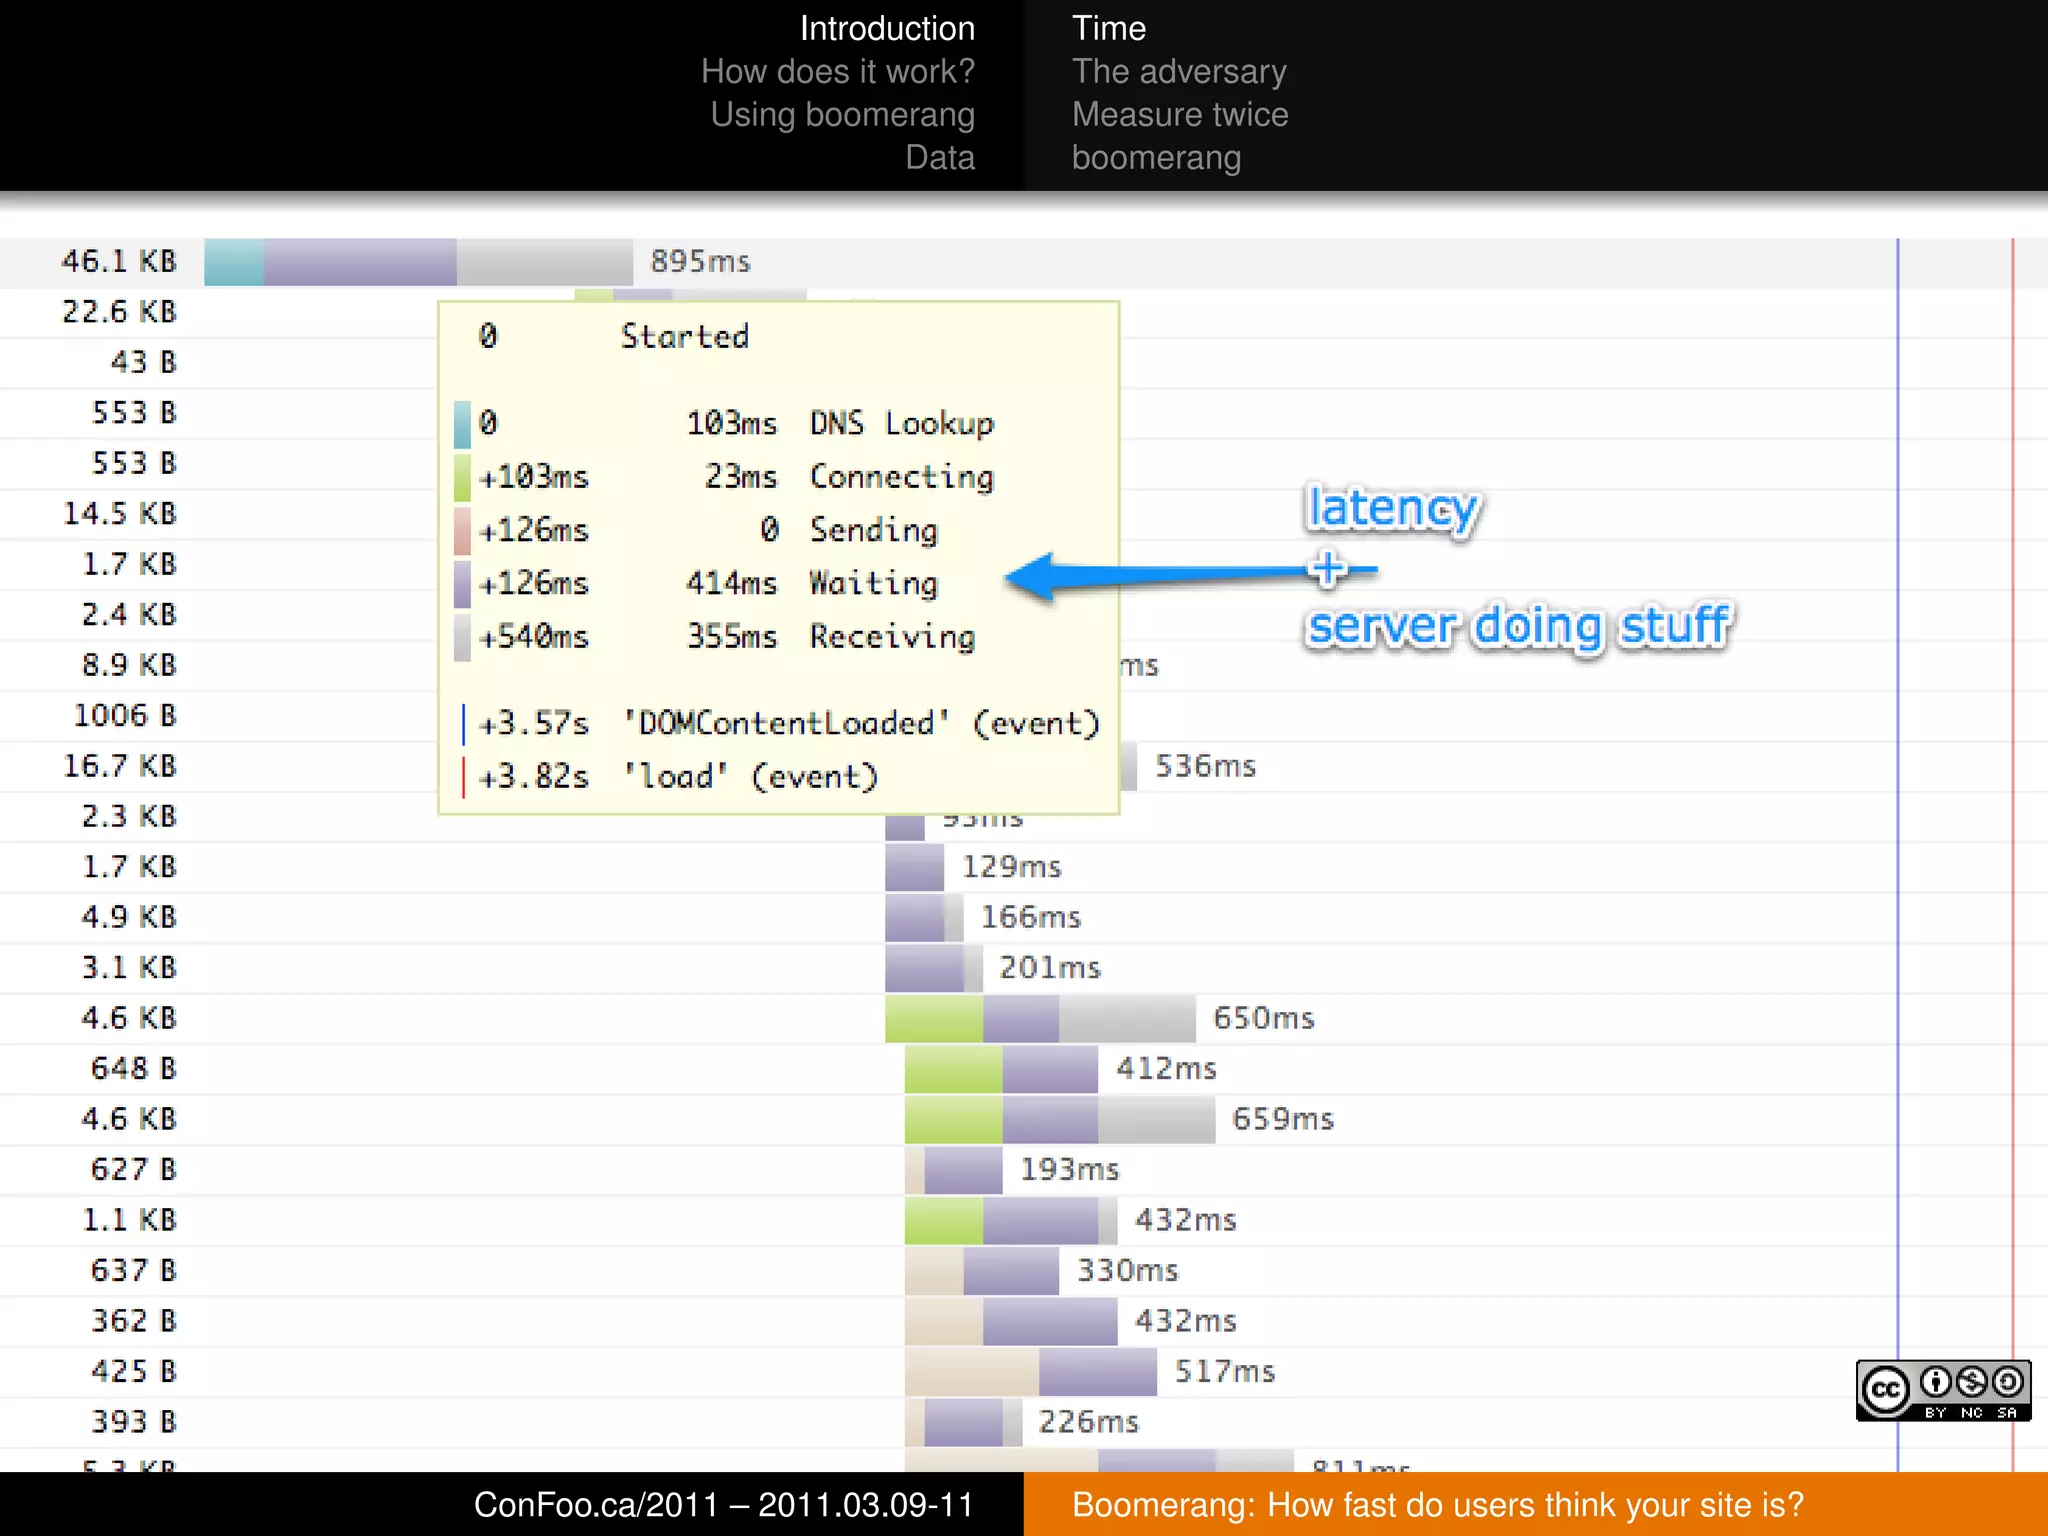2048x1536 pixels.
Task: Go to How does it work? section
Action: (x=837, y=71)
